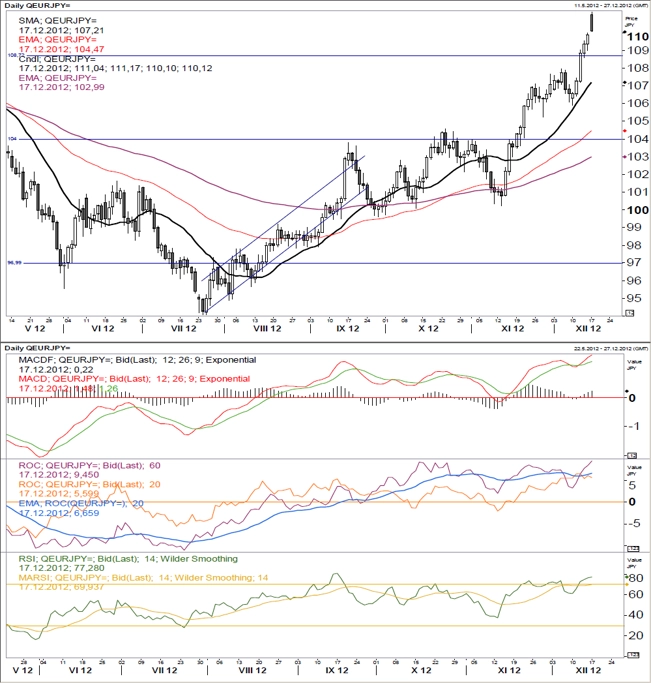
Task: Click the black SMA marker near 107
Action: 625,83
